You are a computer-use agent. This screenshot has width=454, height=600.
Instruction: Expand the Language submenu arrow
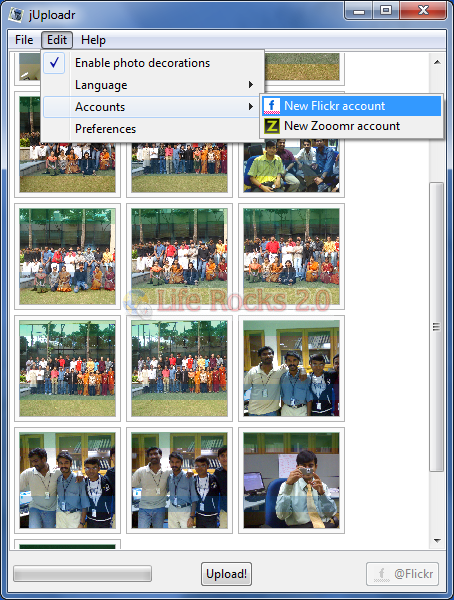(251, 85)
